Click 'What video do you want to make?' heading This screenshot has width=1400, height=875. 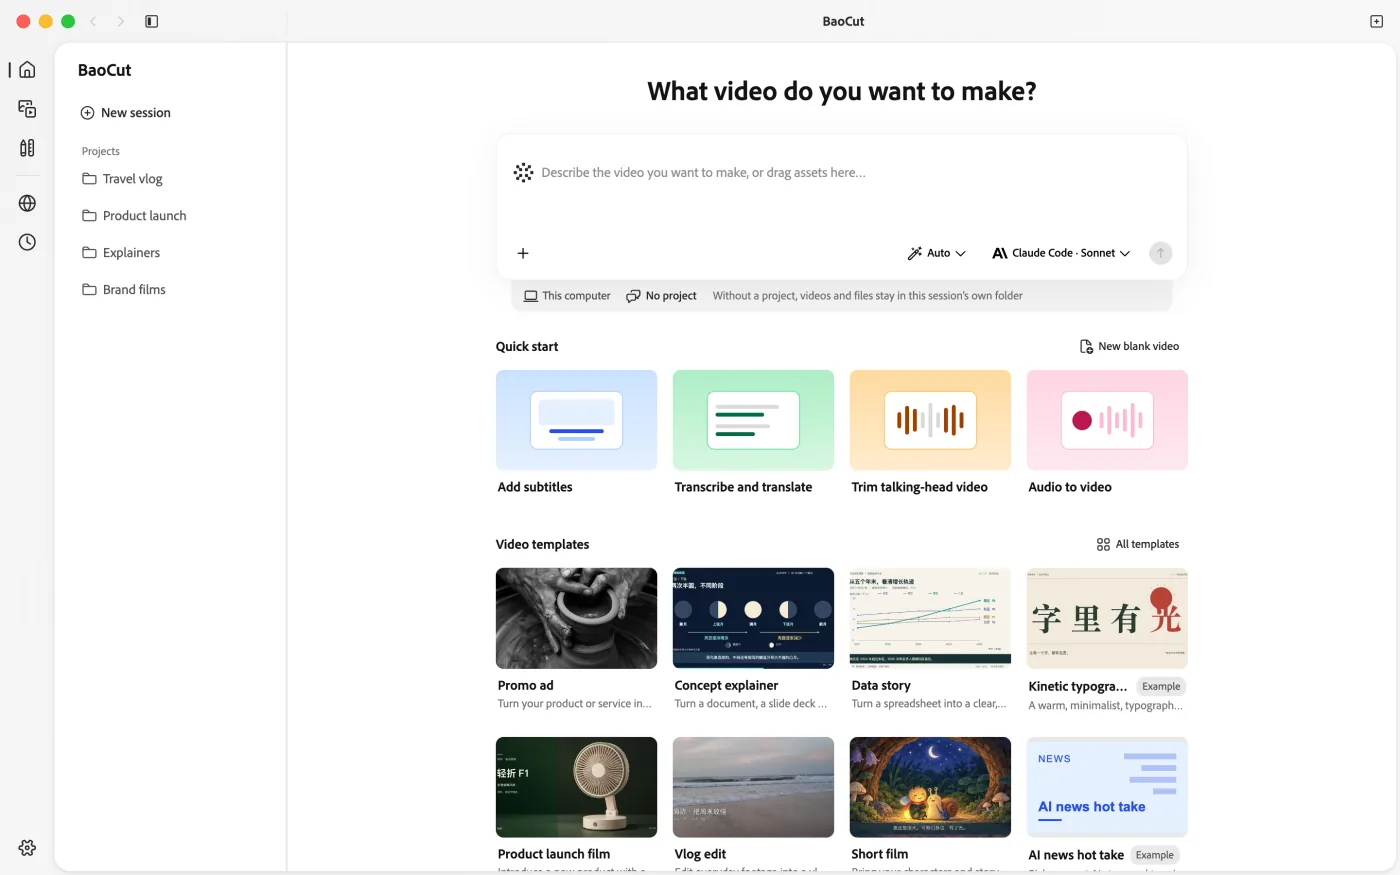[x=842, y=92]
